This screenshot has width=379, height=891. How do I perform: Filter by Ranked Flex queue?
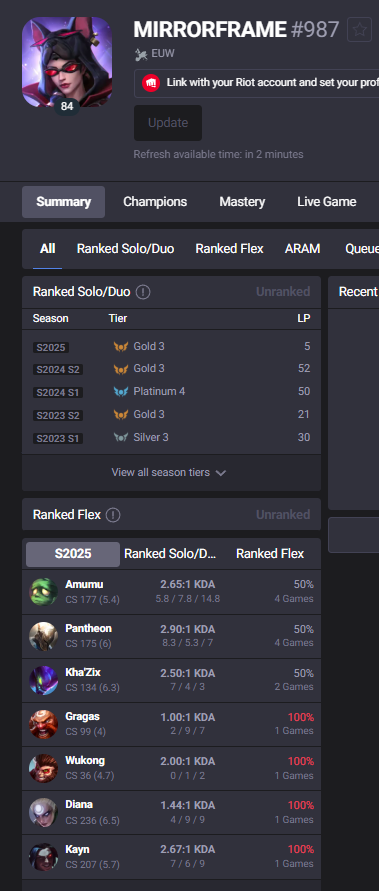click(x=230, y=249)
